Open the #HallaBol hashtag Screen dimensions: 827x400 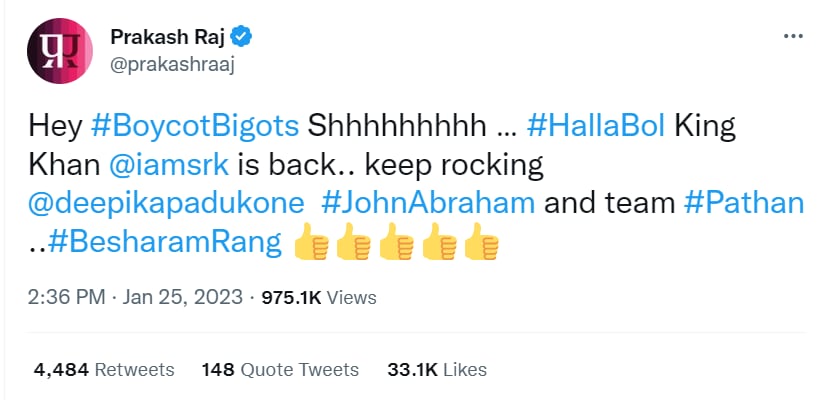pyautogui.click(x=595, y=127)
